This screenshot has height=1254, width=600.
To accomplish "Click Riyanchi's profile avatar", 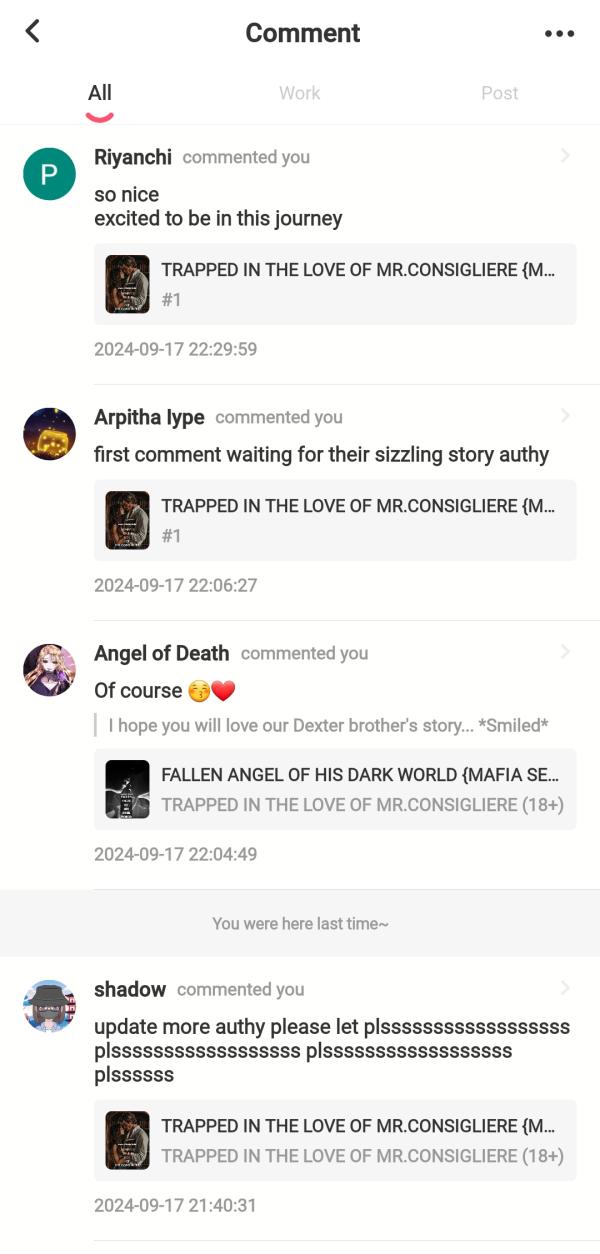I will pyautogui.click(x=49, y=173).
